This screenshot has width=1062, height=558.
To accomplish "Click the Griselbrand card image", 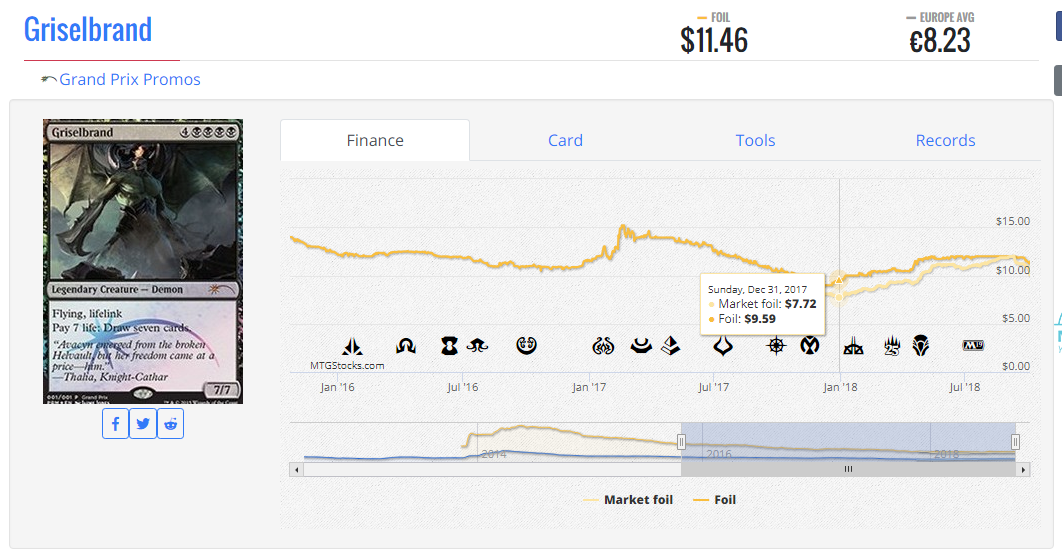I will pyautogui.click(x=143, y=262).
